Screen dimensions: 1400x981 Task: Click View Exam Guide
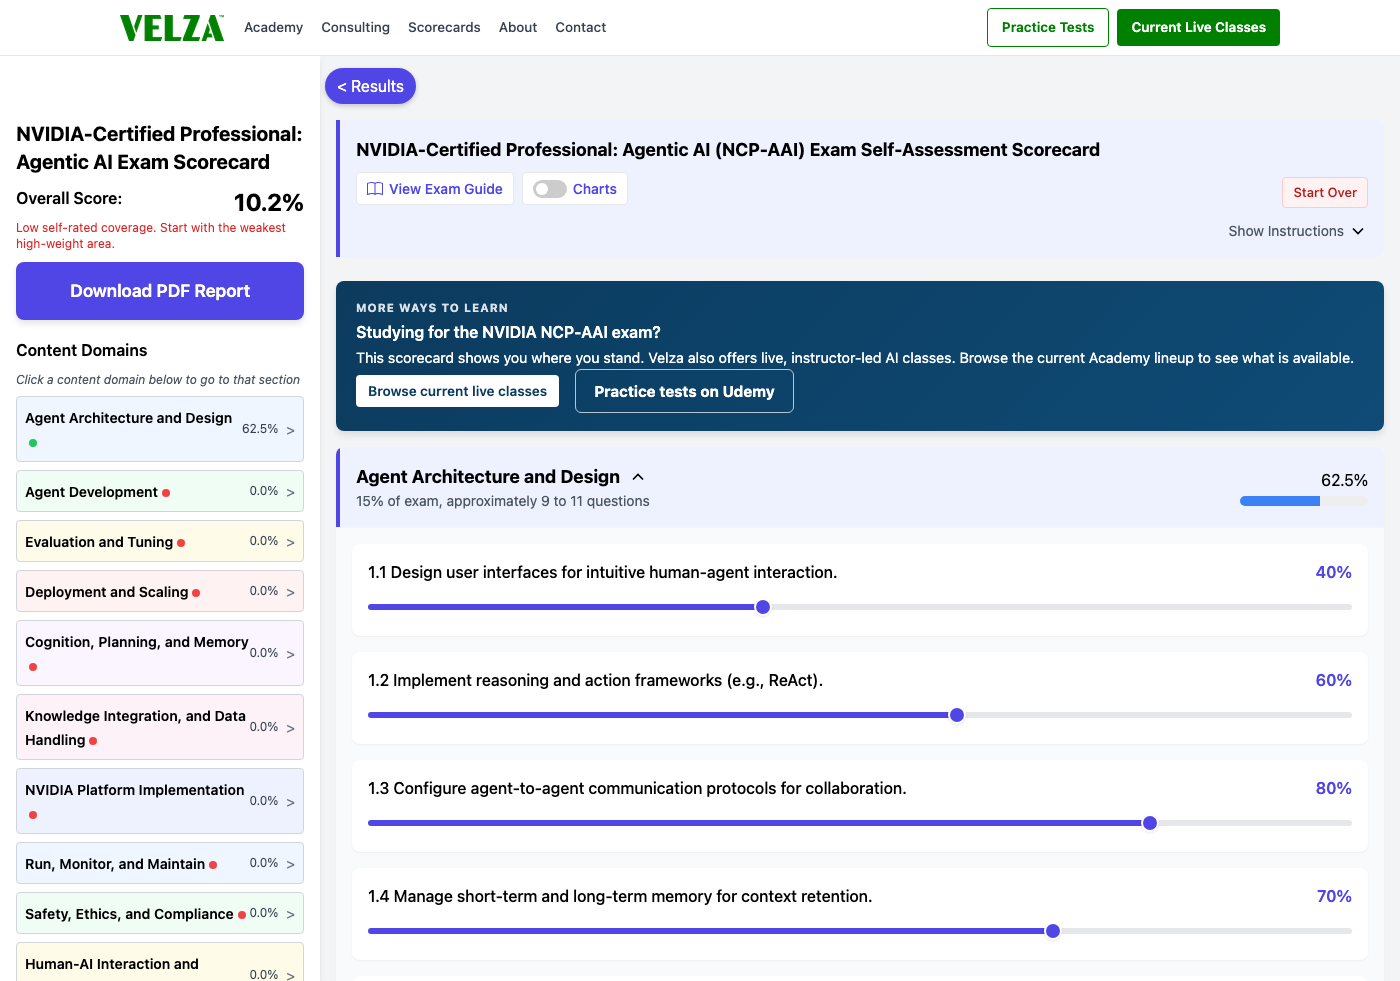[x=435, y=189]
